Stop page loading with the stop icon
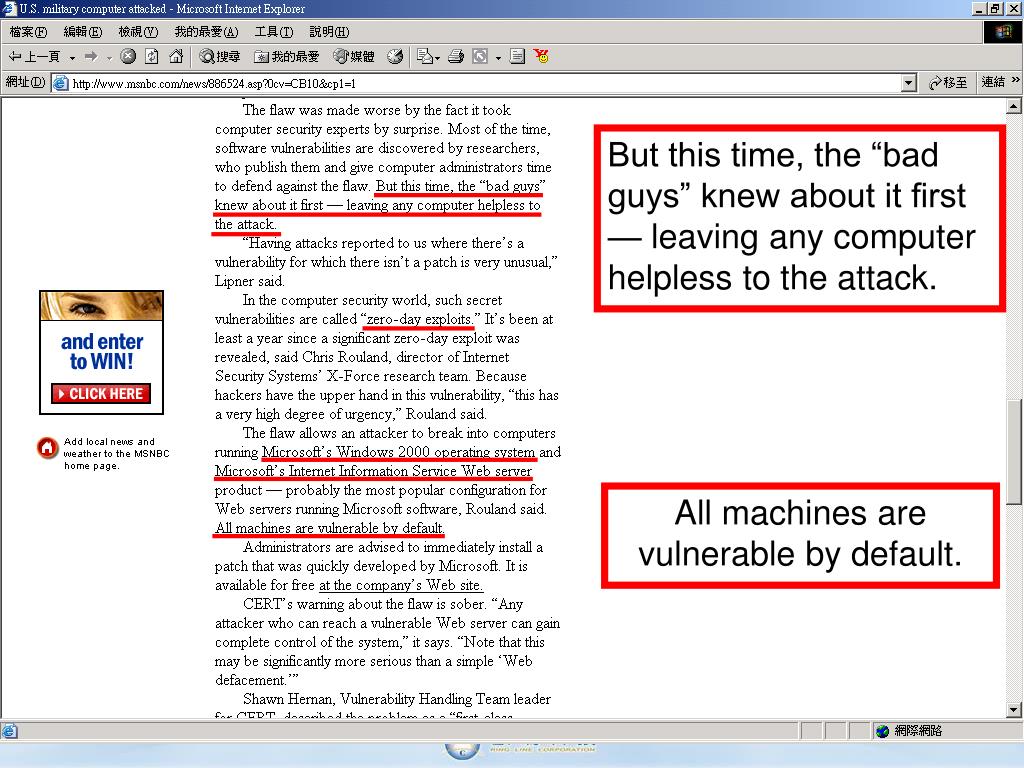The image size is (1024, 768). click(128, 57)
